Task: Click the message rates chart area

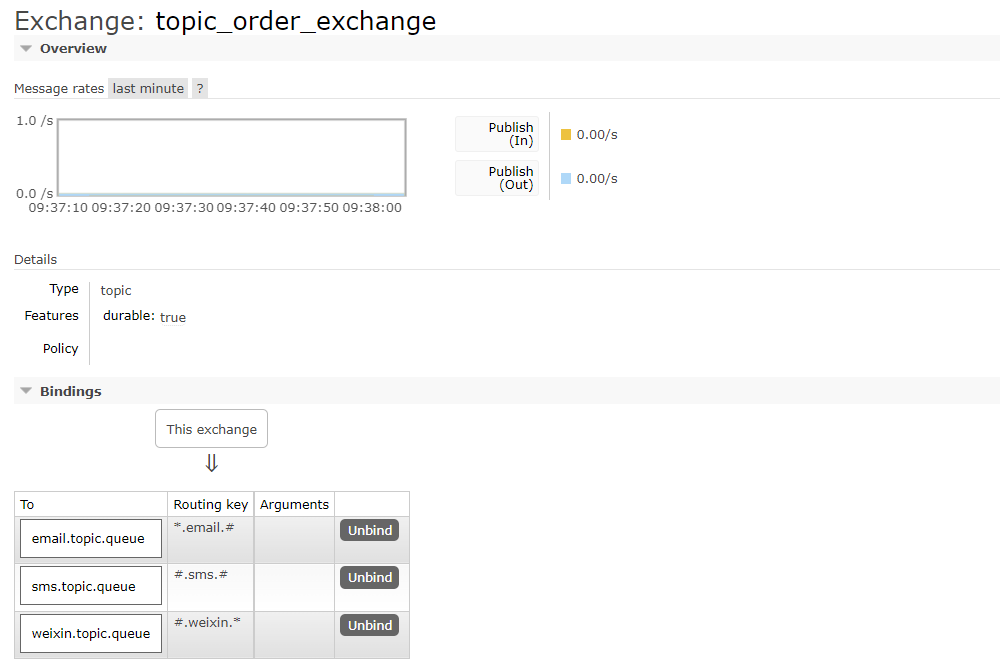Action: 231,157
